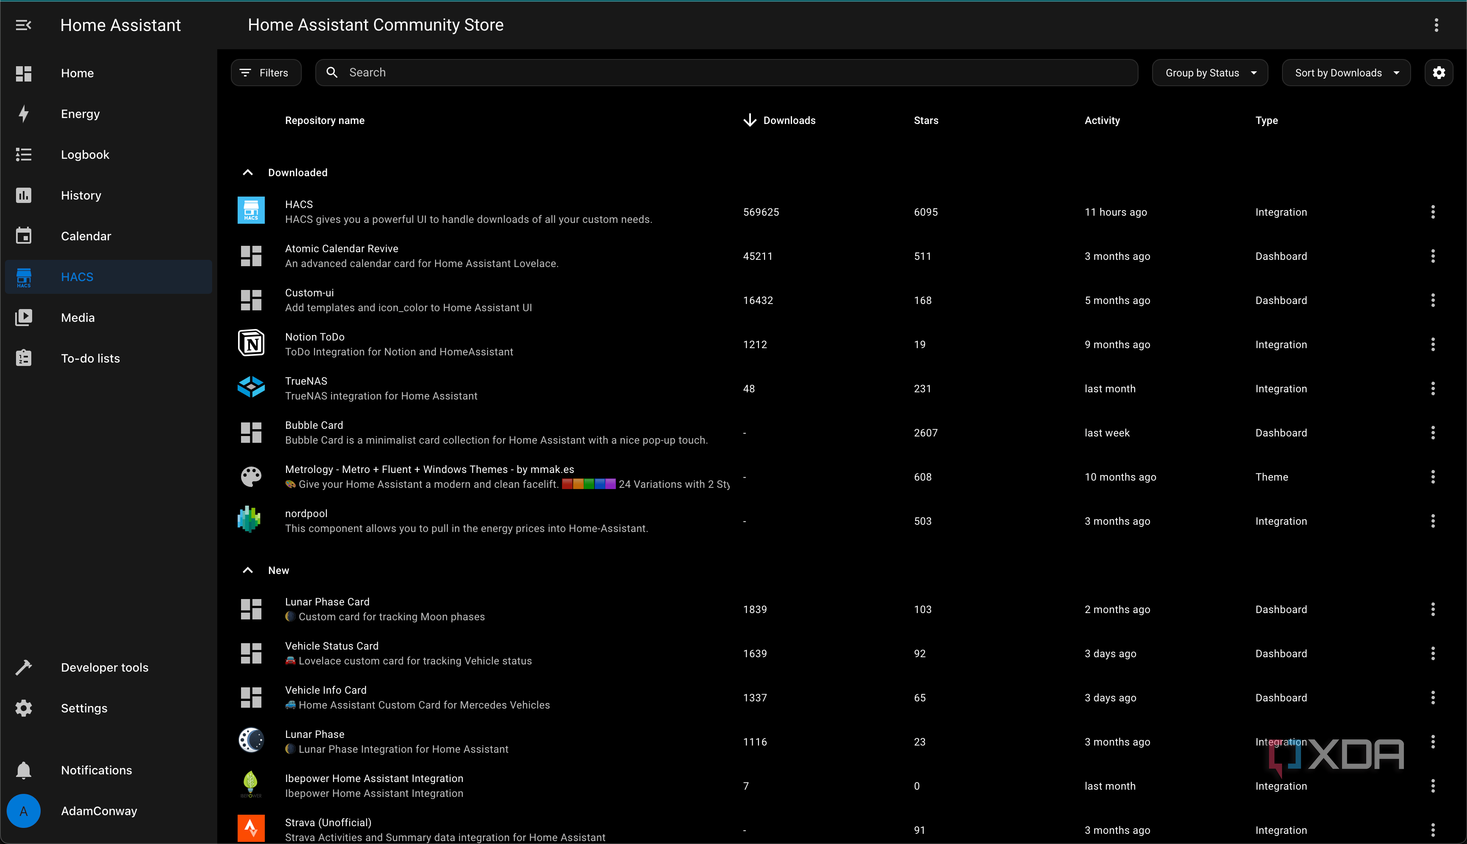The height and width of the screenshot is (844, 1467).
Task: Select the Vehicle Info Card repository name
Action: [x=325, y=690]
